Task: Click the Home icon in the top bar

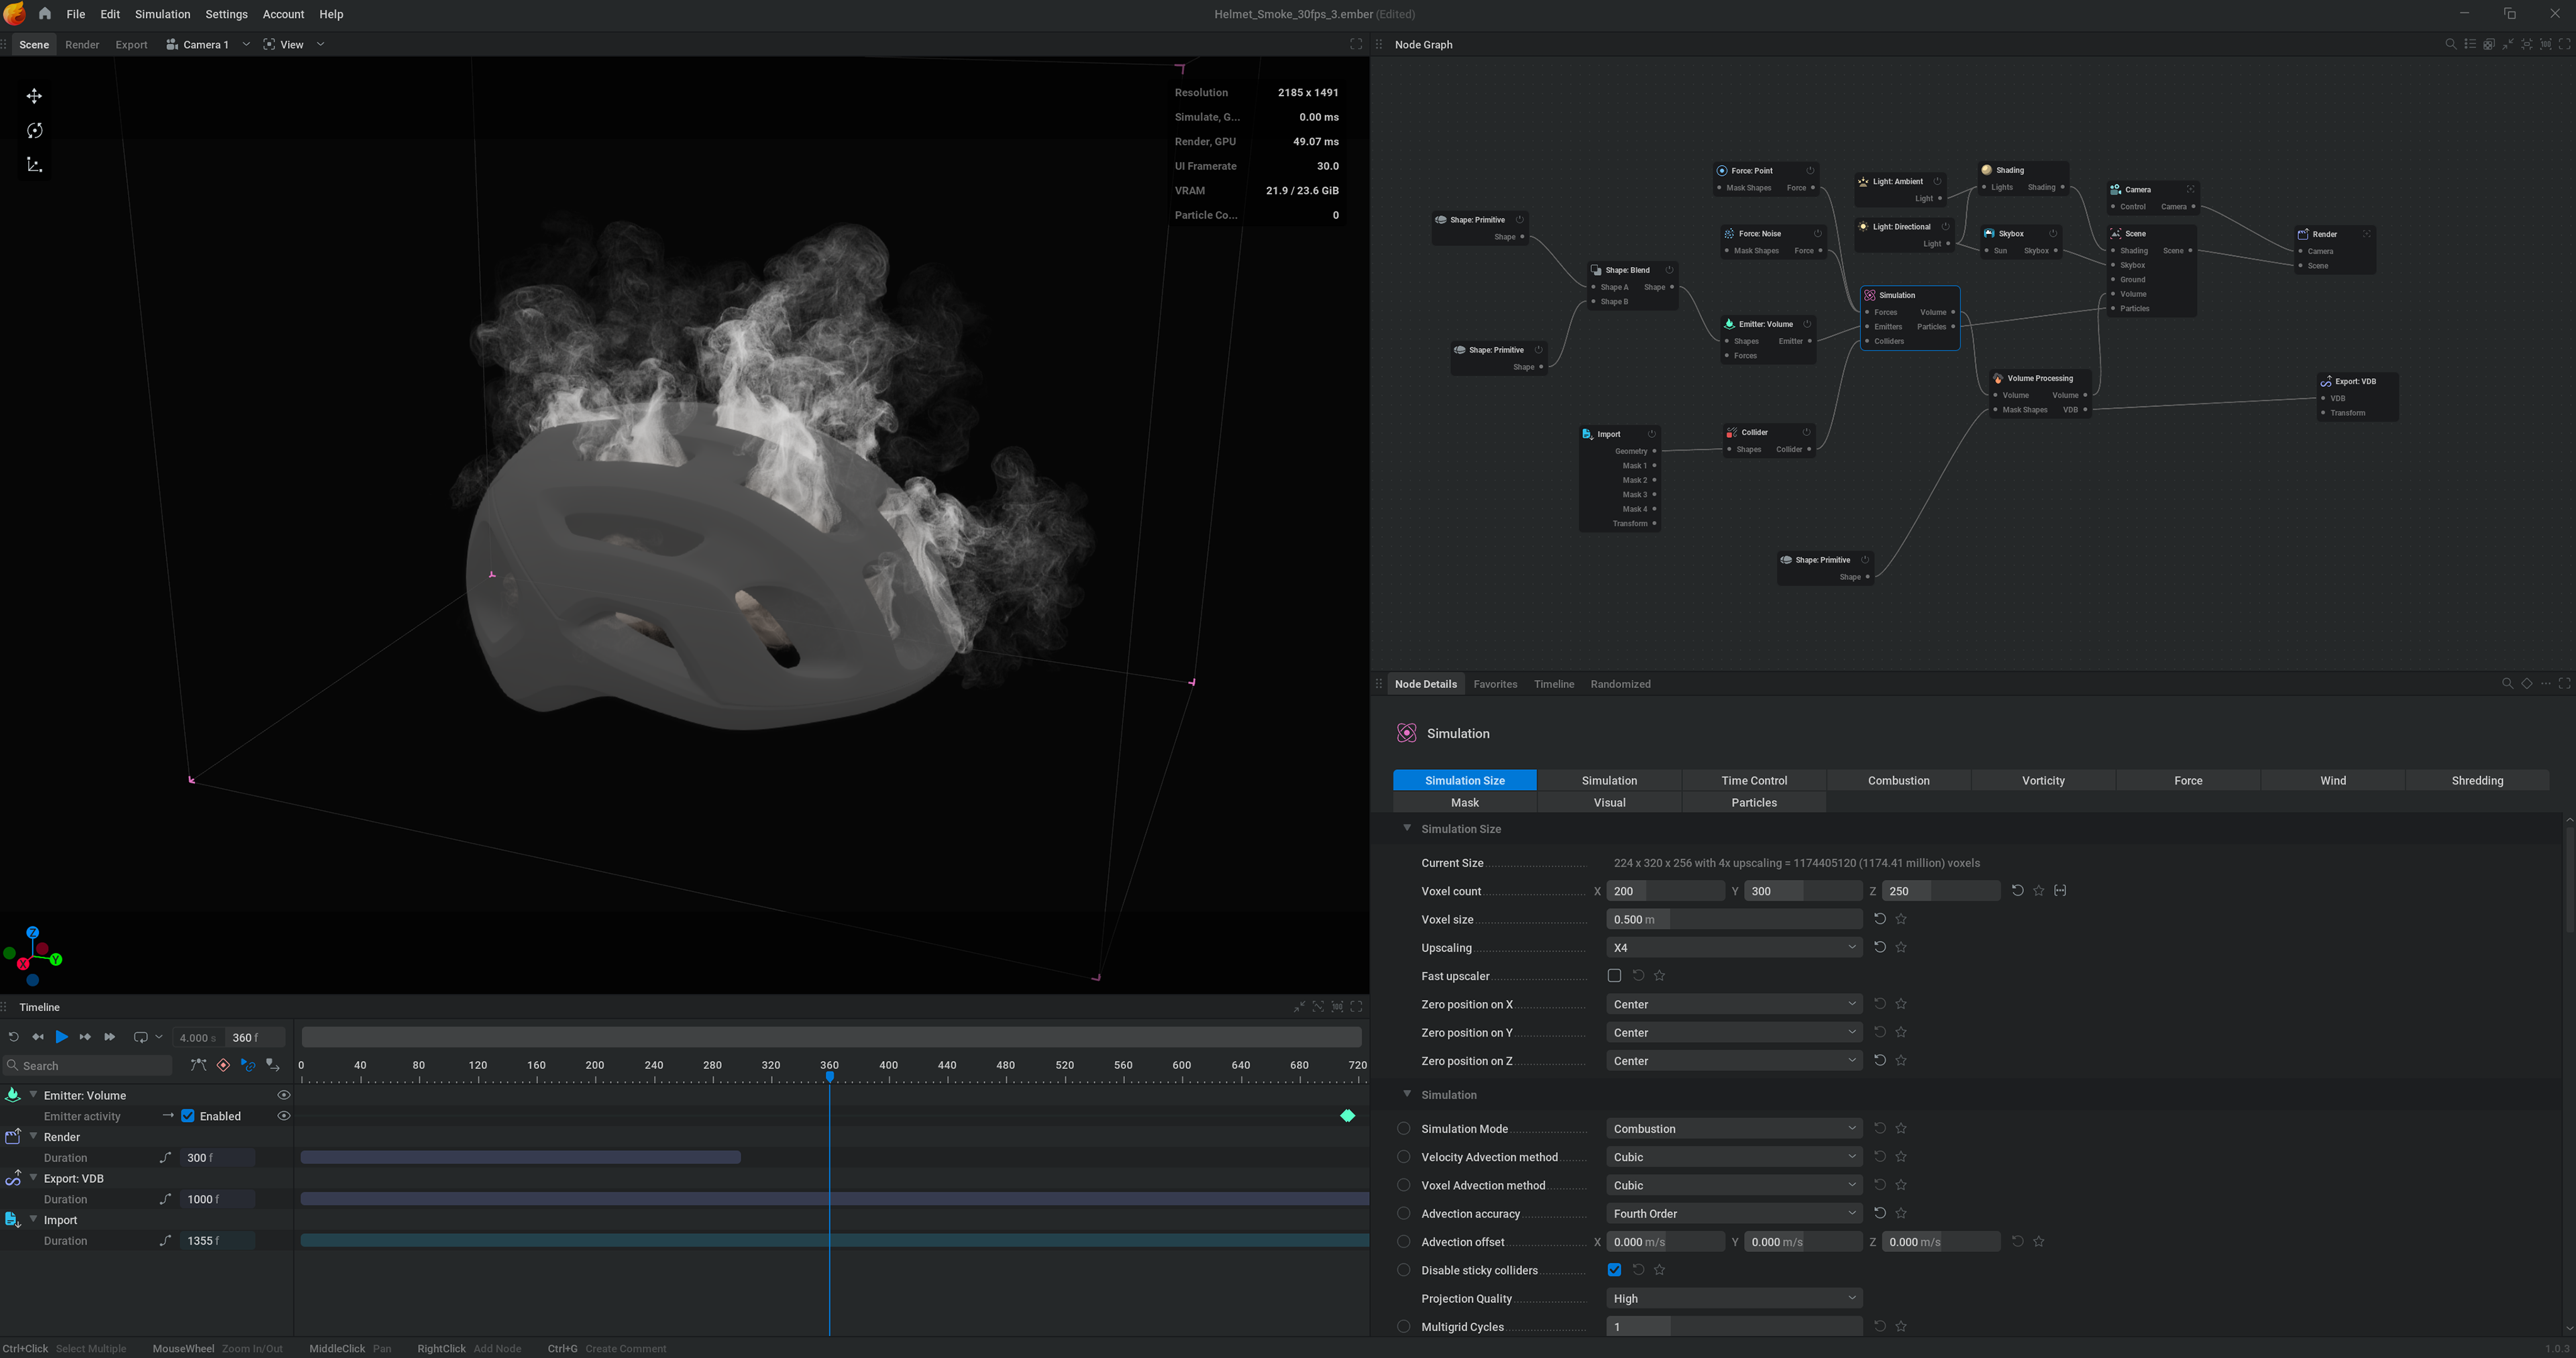Action: tap(45, 14)
